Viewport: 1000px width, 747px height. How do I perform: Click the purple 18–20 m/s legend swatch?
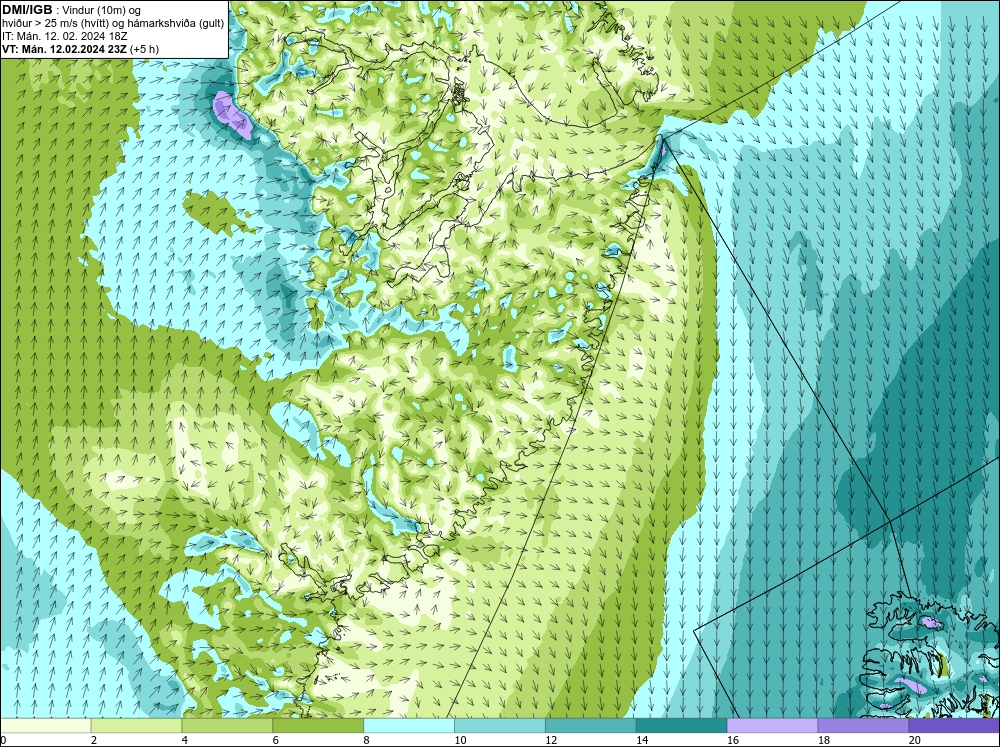click(x=863, y=725)
